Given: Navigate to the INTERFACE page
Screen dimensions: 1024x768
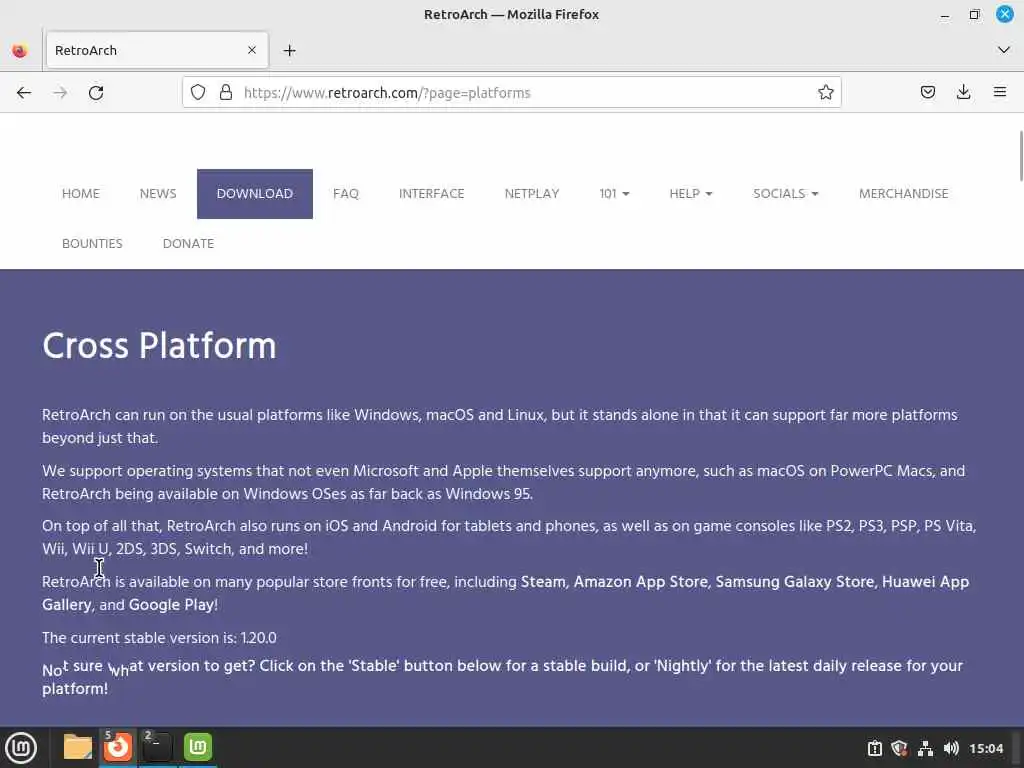Looking at the screenshot, I should click(x=432, y=194).
